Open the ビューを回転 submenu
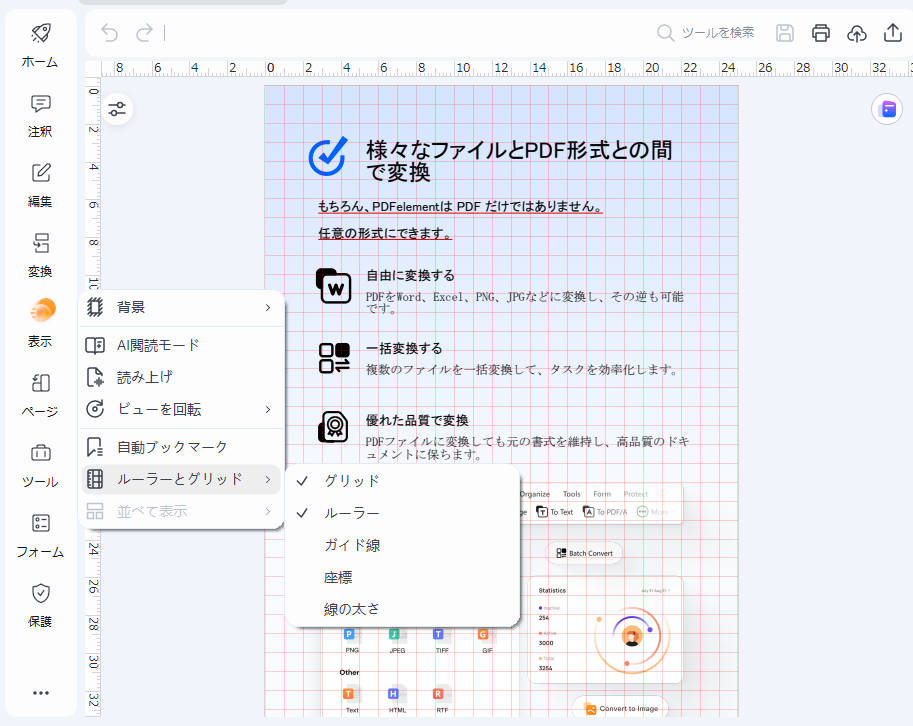The width and height of the screenshot is (913, 726). pyautogui.click(x=180, y=409)
